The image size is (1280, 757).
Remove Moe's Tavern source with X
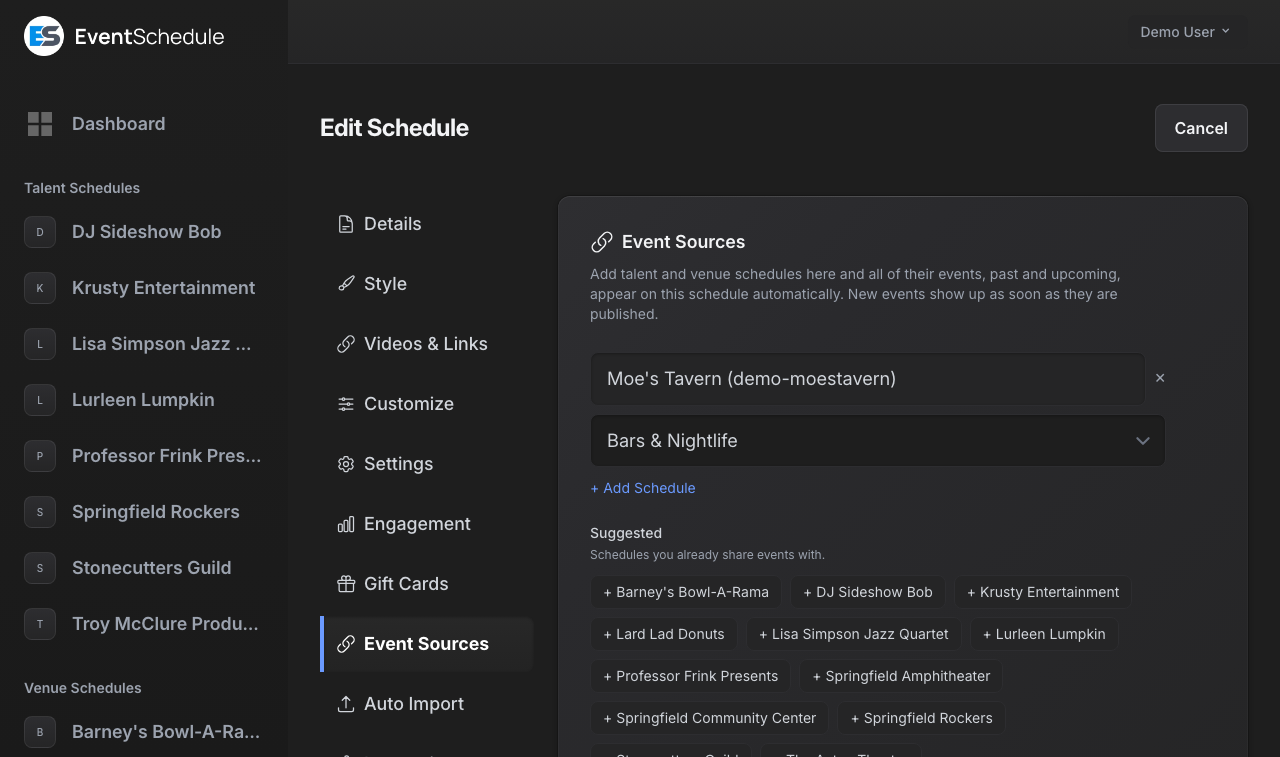pos(1160,378)
